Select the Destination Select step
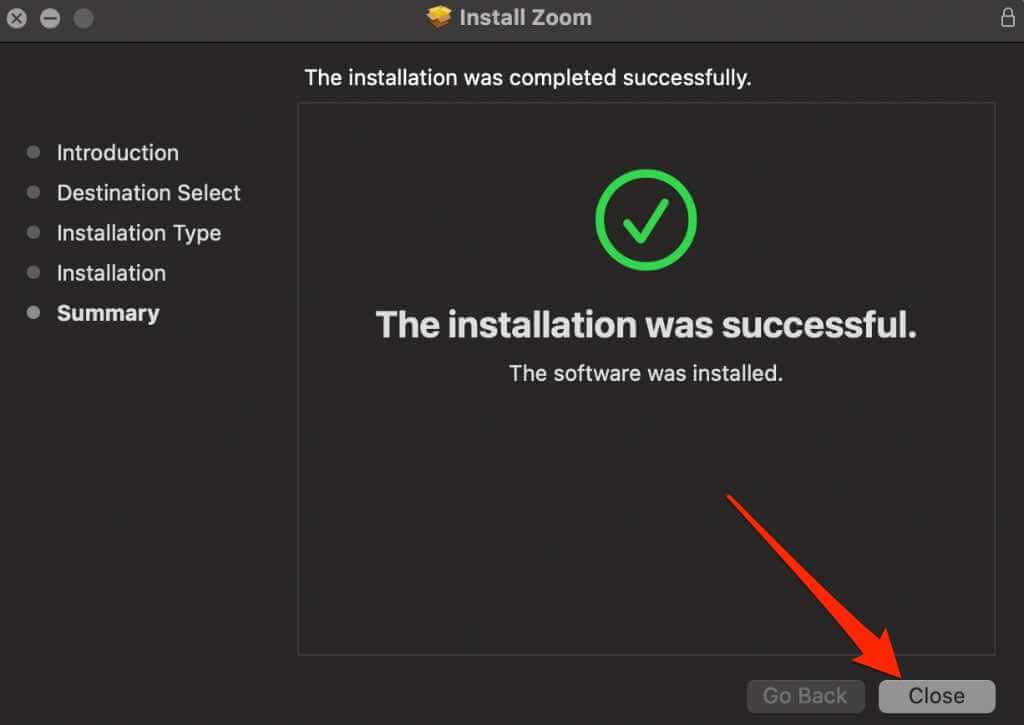 click(x=148, y=193)
